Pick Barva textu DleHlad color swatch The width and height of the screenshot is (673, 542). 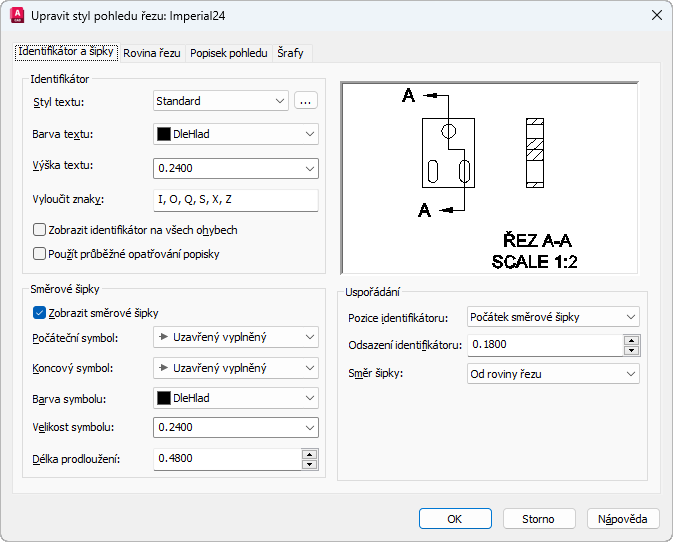point(164,134)
